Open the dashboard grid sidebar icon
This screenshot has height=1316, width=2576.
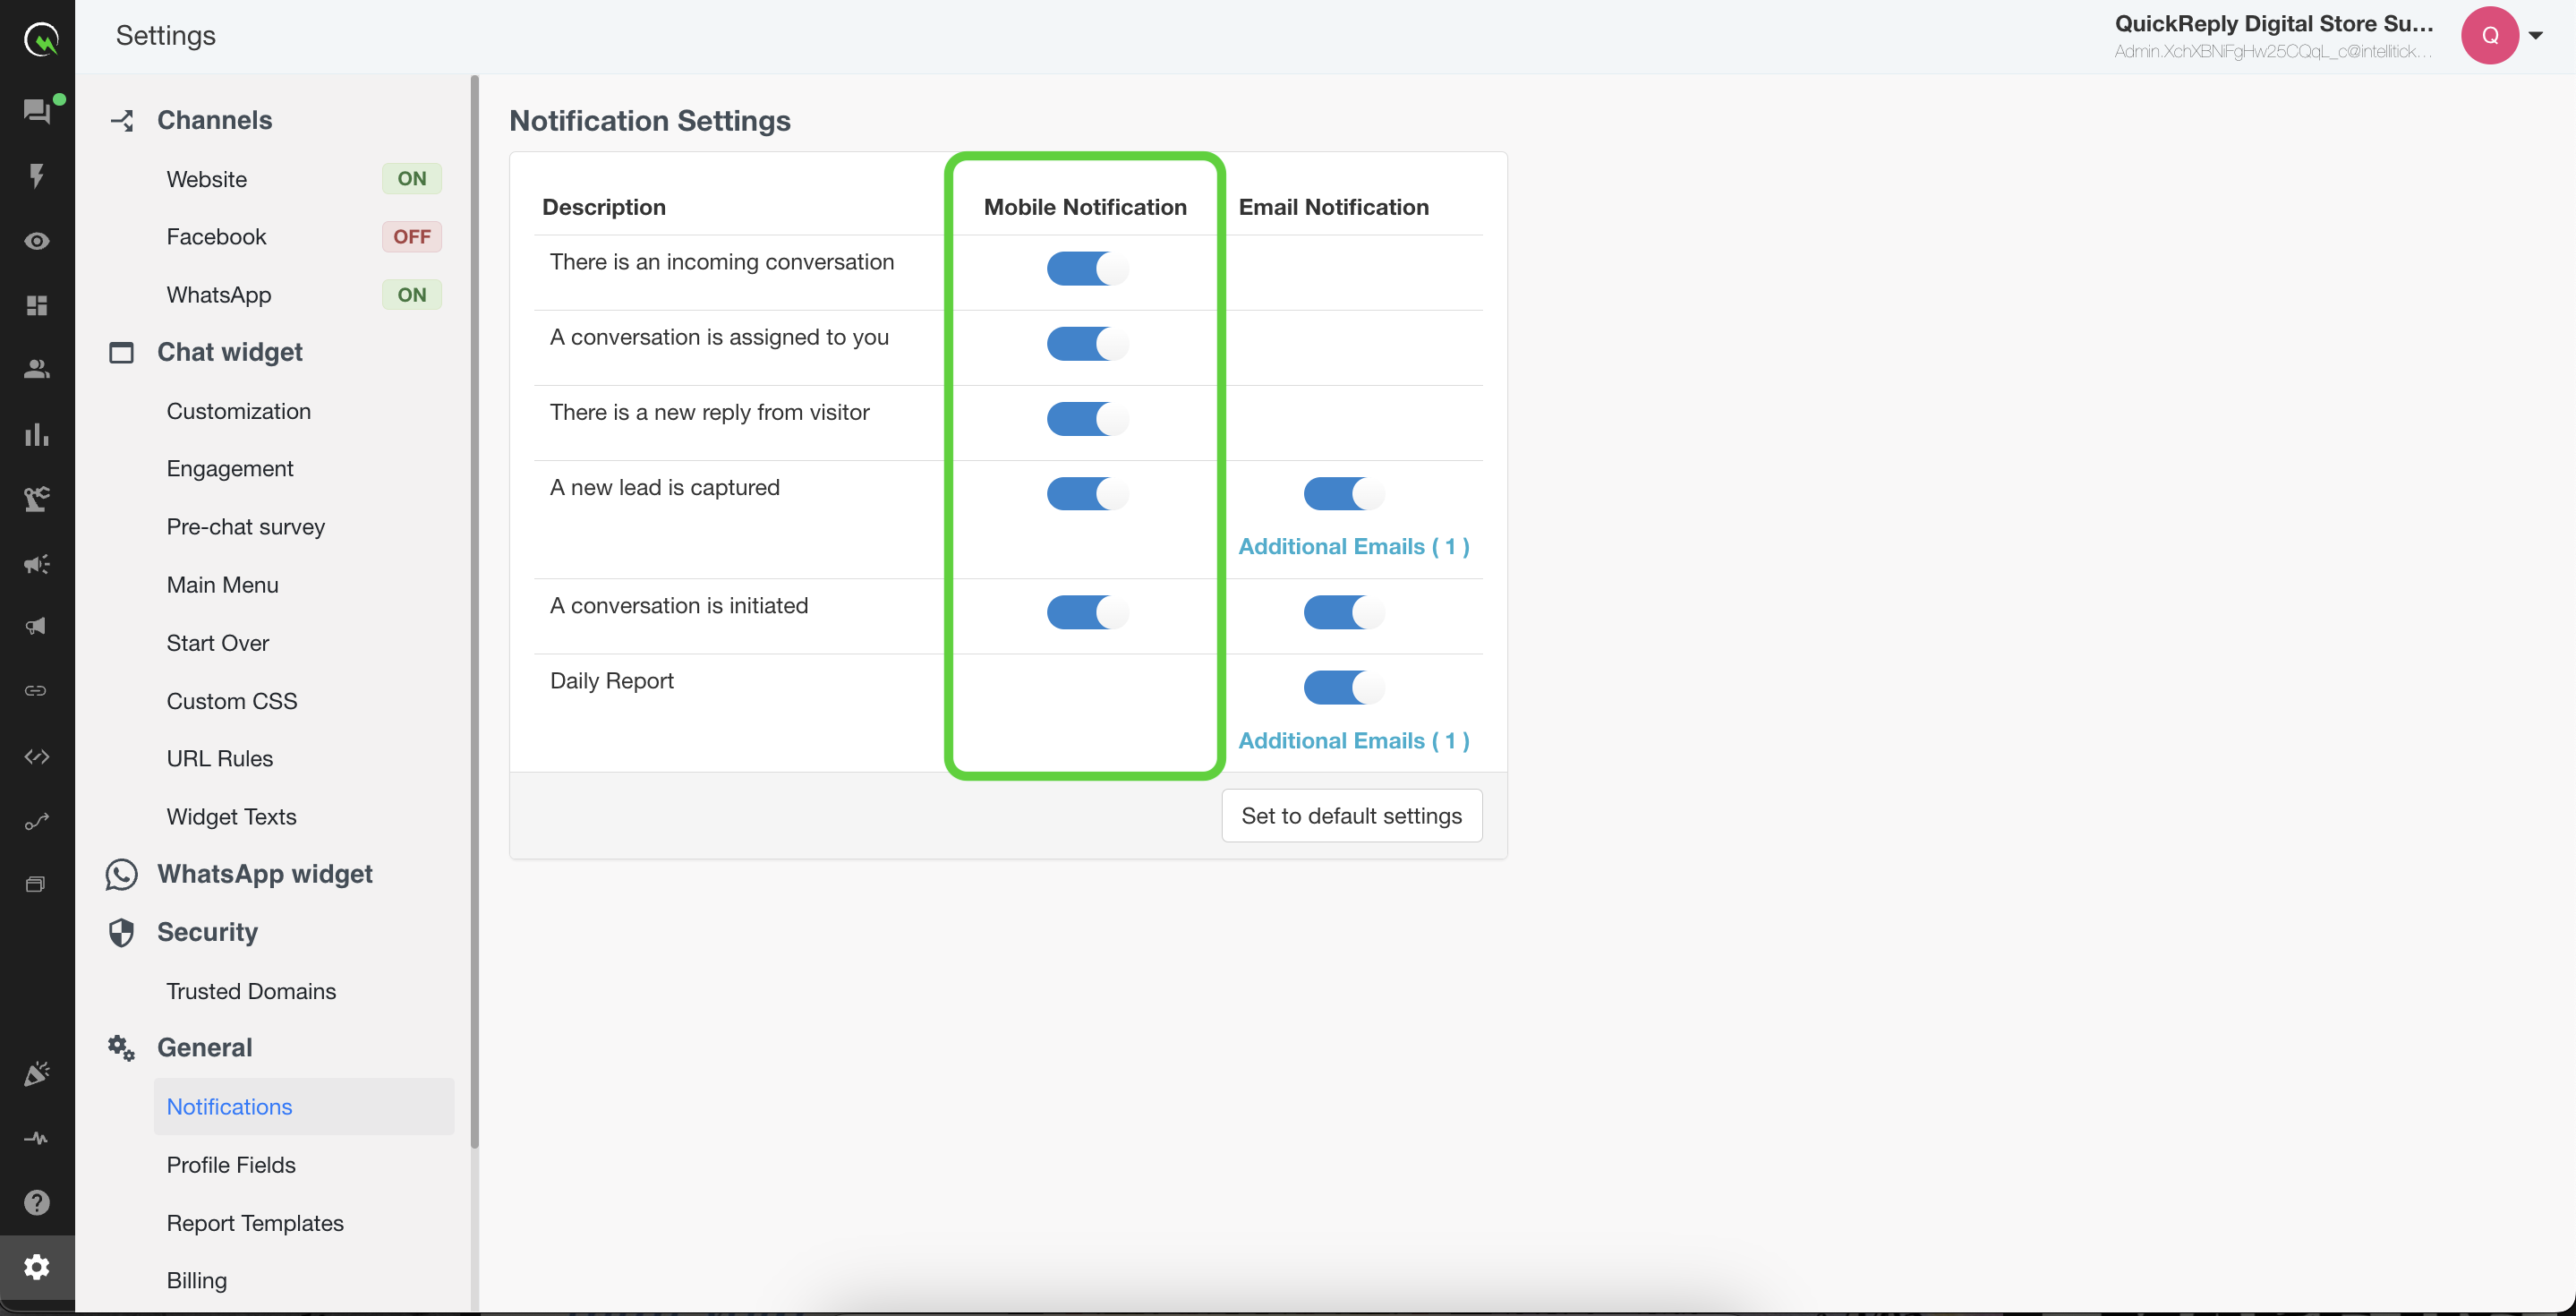click(37, 305)
